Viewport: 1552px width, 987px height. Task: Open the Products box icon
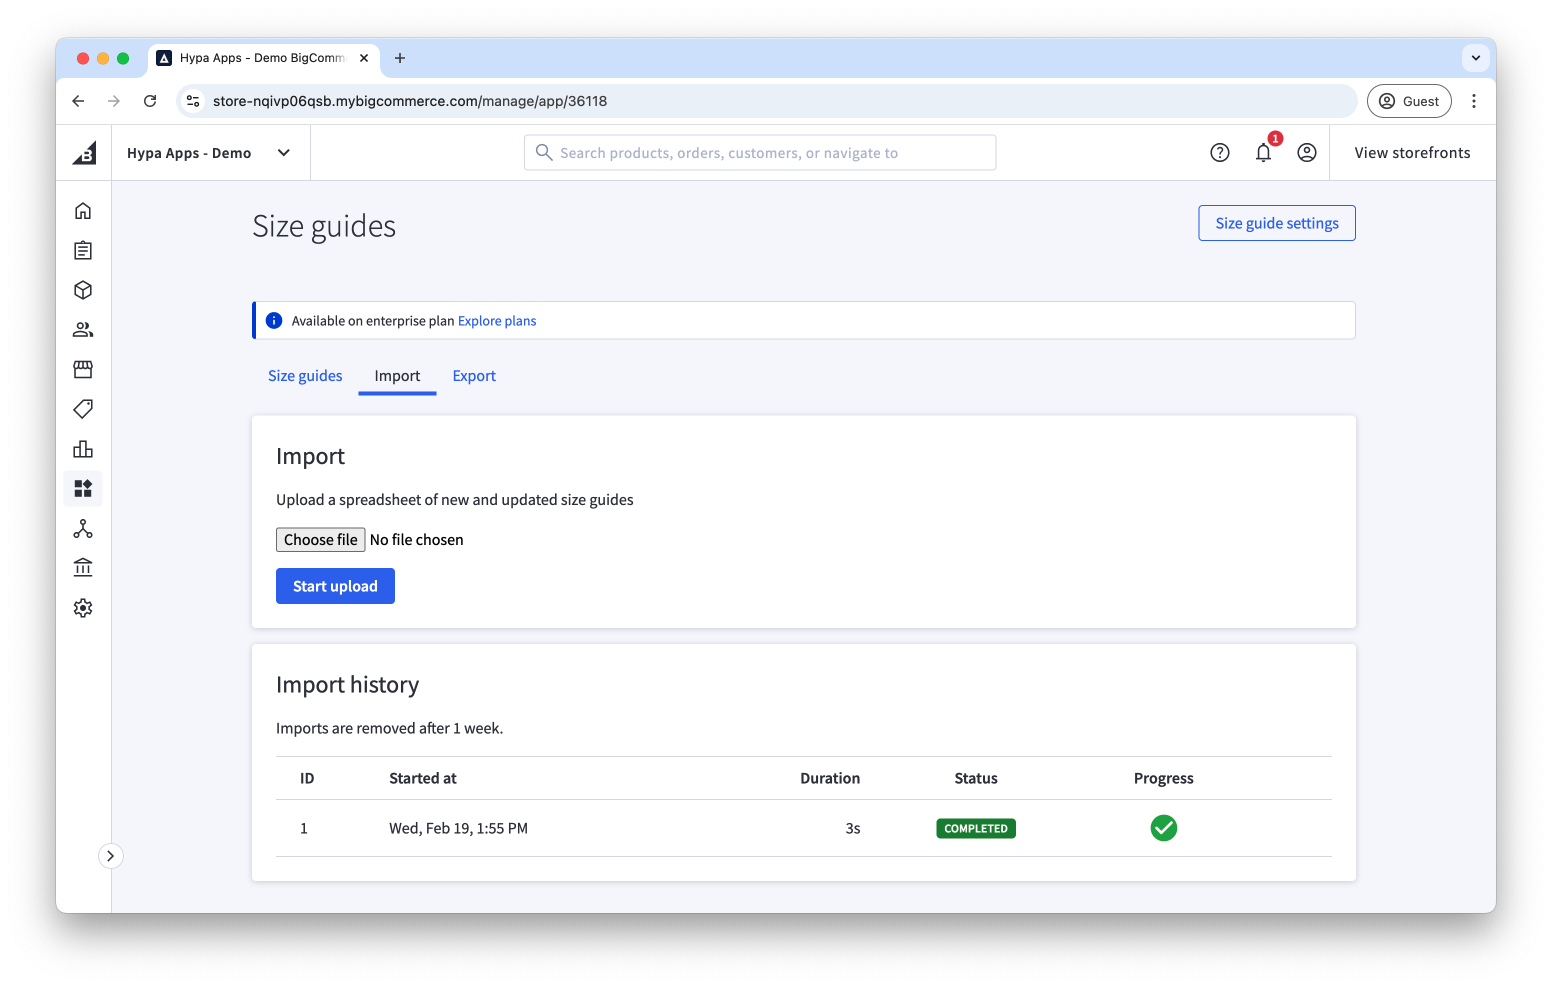click(x=83, y=290)
